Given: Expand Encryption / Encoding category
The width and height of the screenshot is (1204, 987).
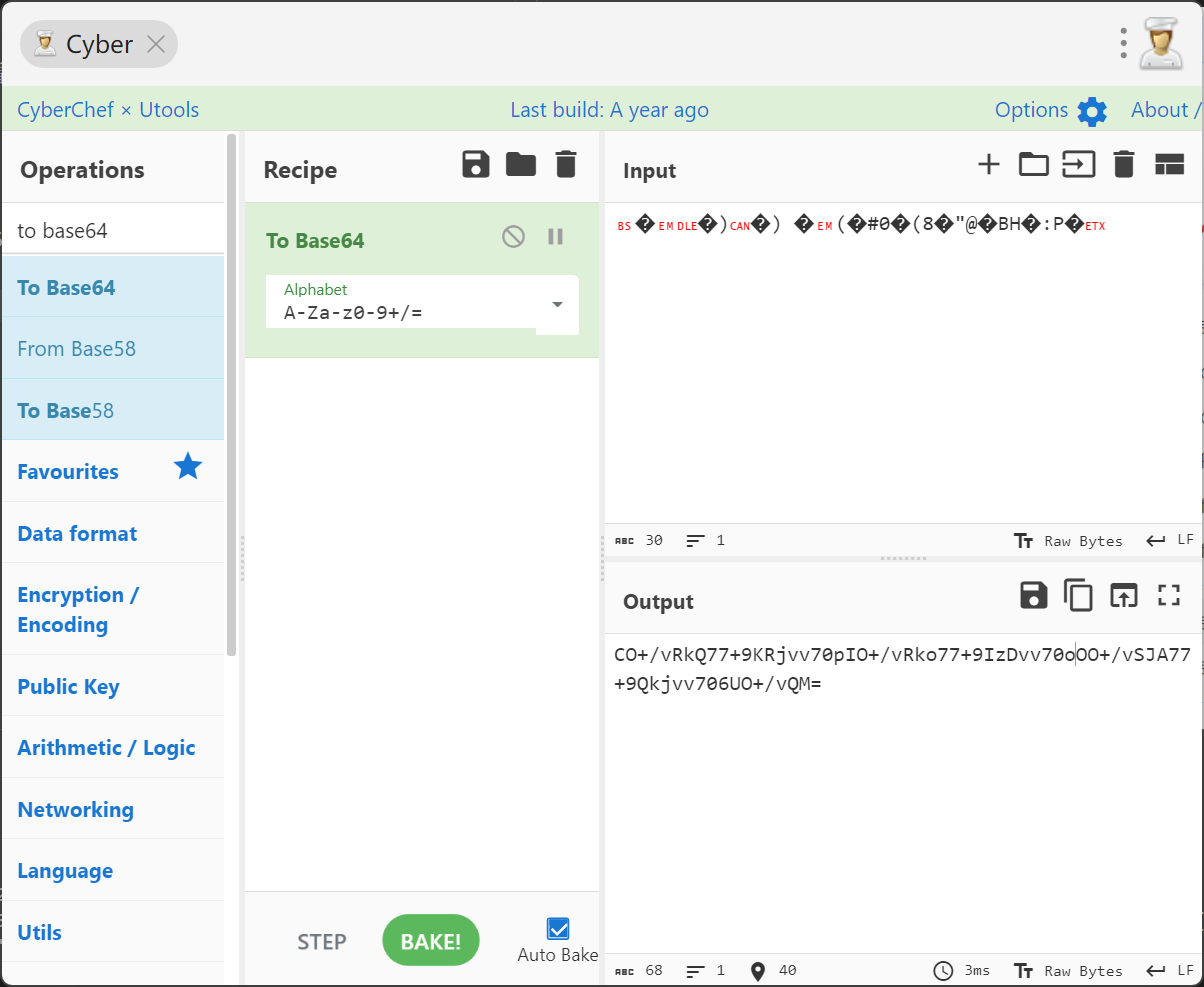Looking at the screenshot, I should [x=113, y=609].
